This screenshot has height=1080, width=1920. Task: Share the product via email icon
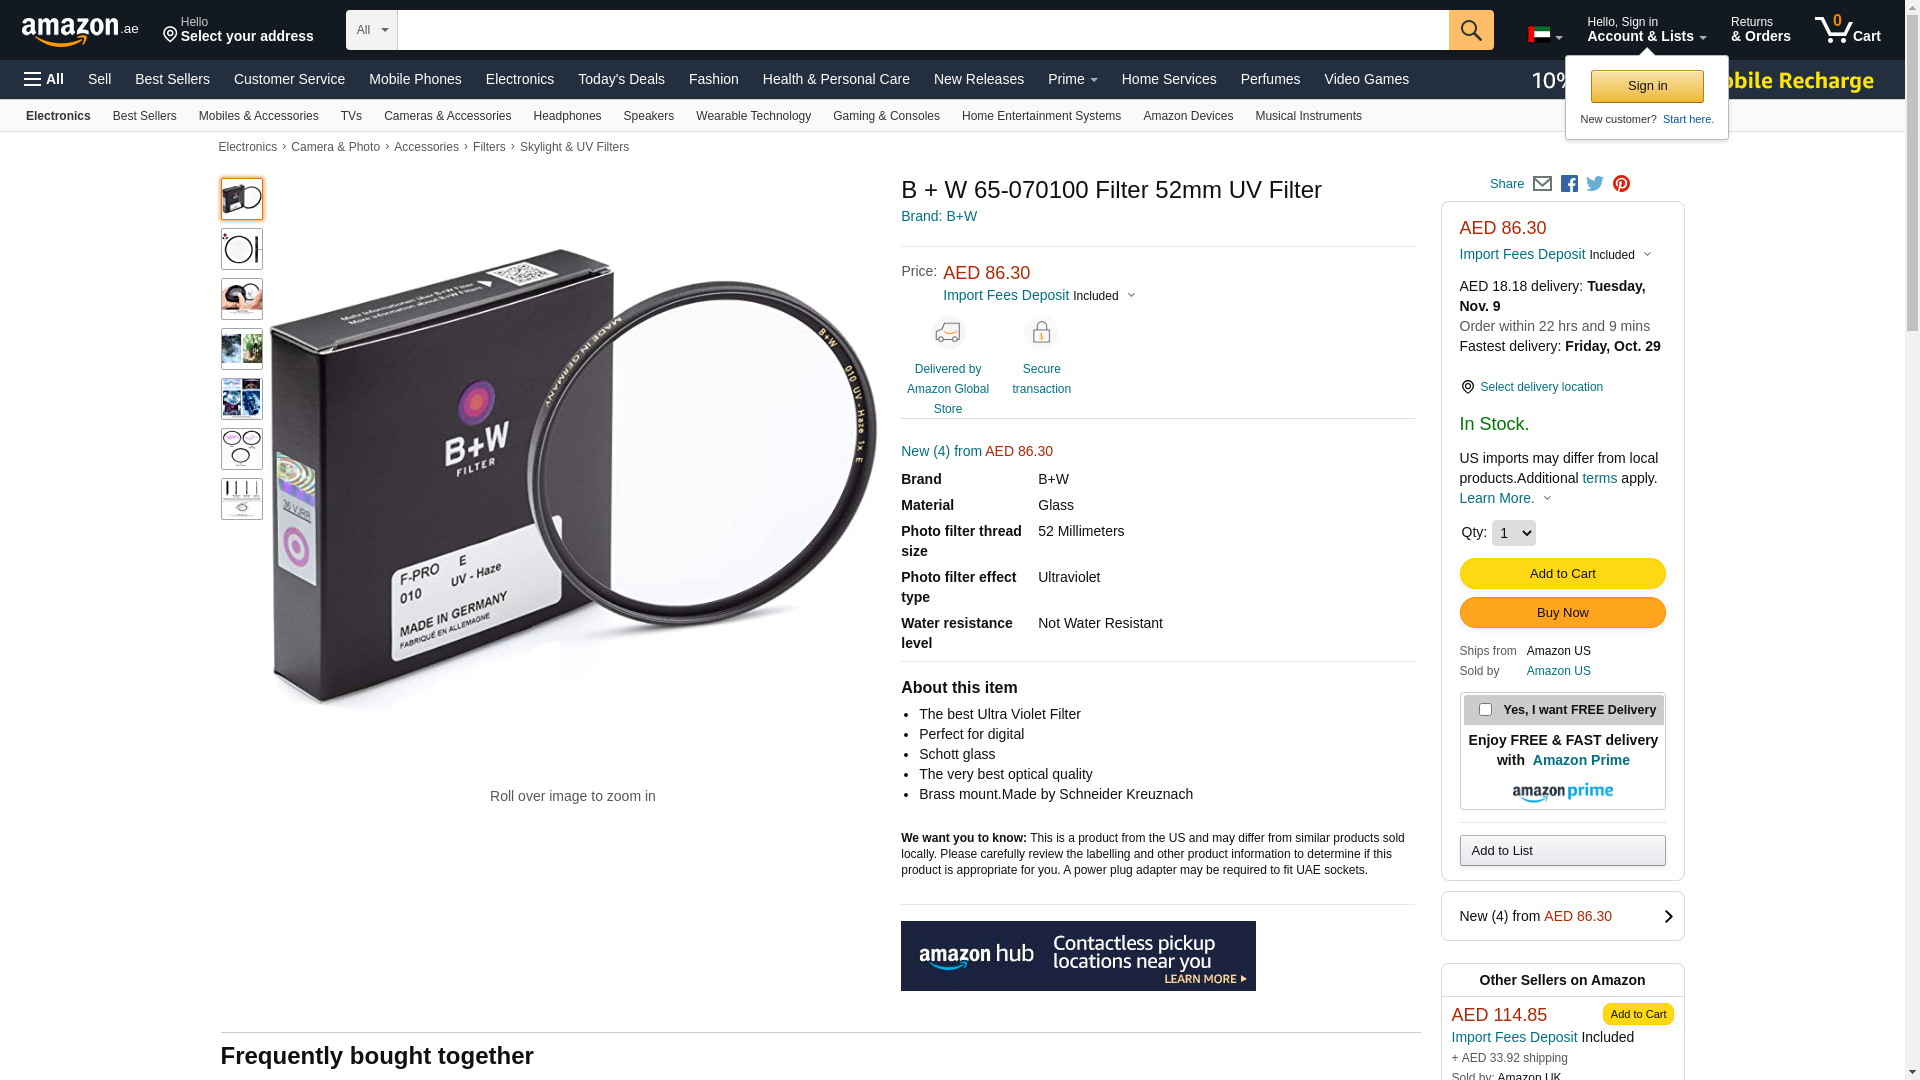click(x=1542, y=184)
